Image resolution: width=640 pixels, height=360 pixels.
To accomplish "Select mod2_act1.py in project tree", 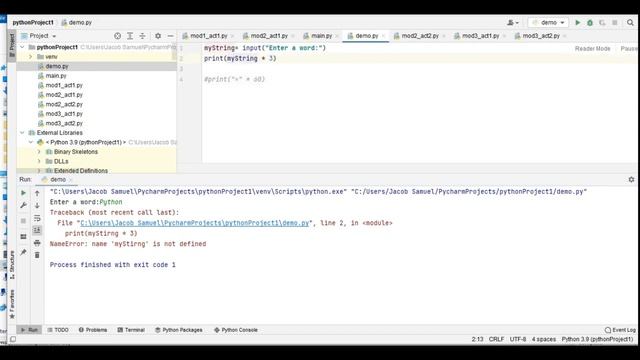I will pyautogui.click(x=64, y=95).
